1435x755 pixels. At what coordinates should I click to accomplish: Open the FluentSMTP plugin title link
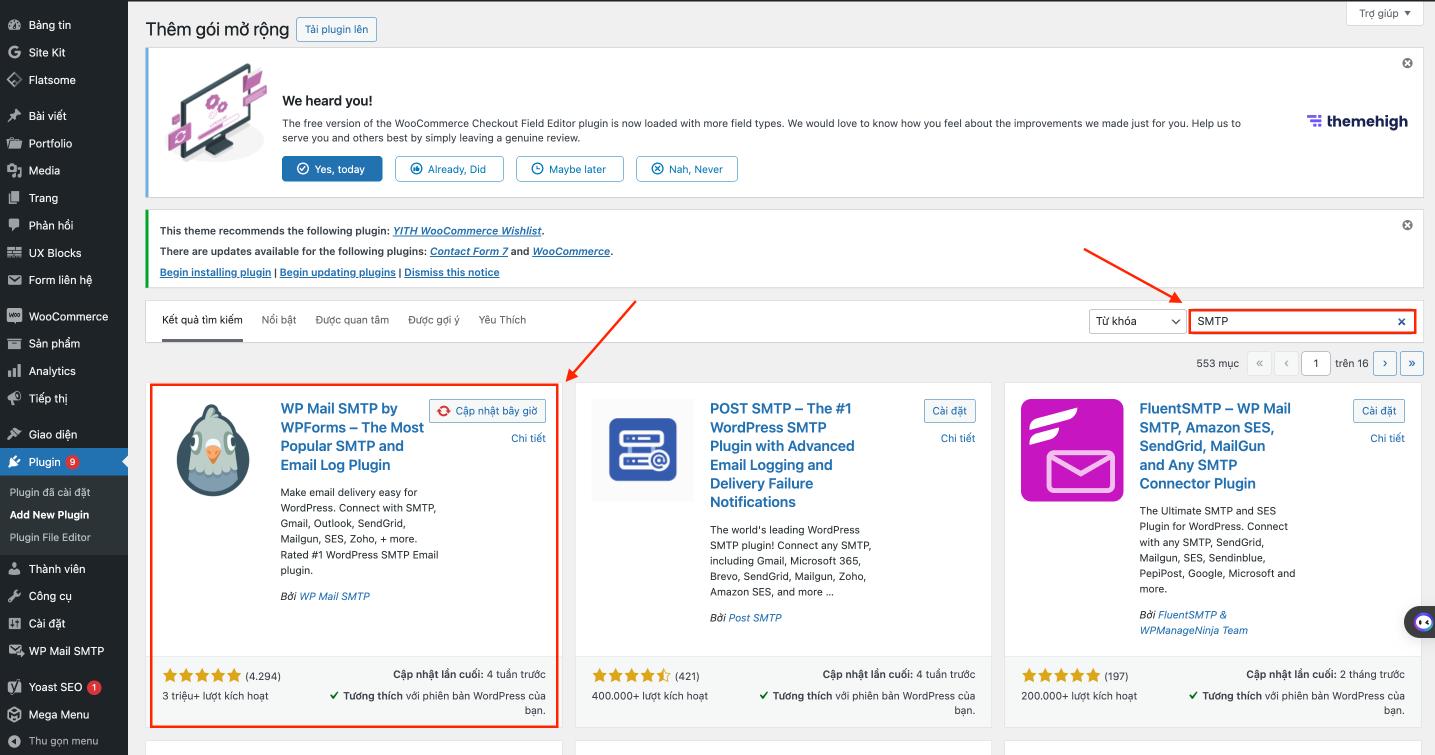(x=1215, y=446)
